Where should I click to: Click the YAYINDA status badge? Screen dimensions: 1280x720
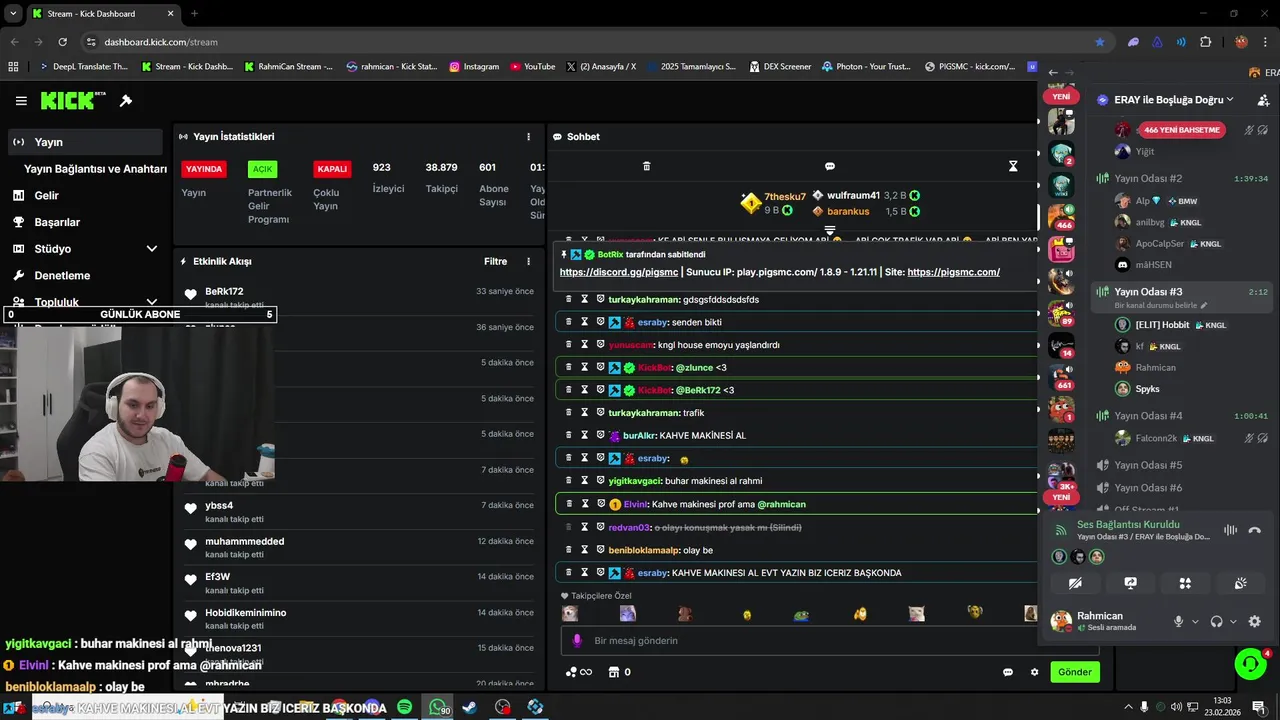coord(204,169)
